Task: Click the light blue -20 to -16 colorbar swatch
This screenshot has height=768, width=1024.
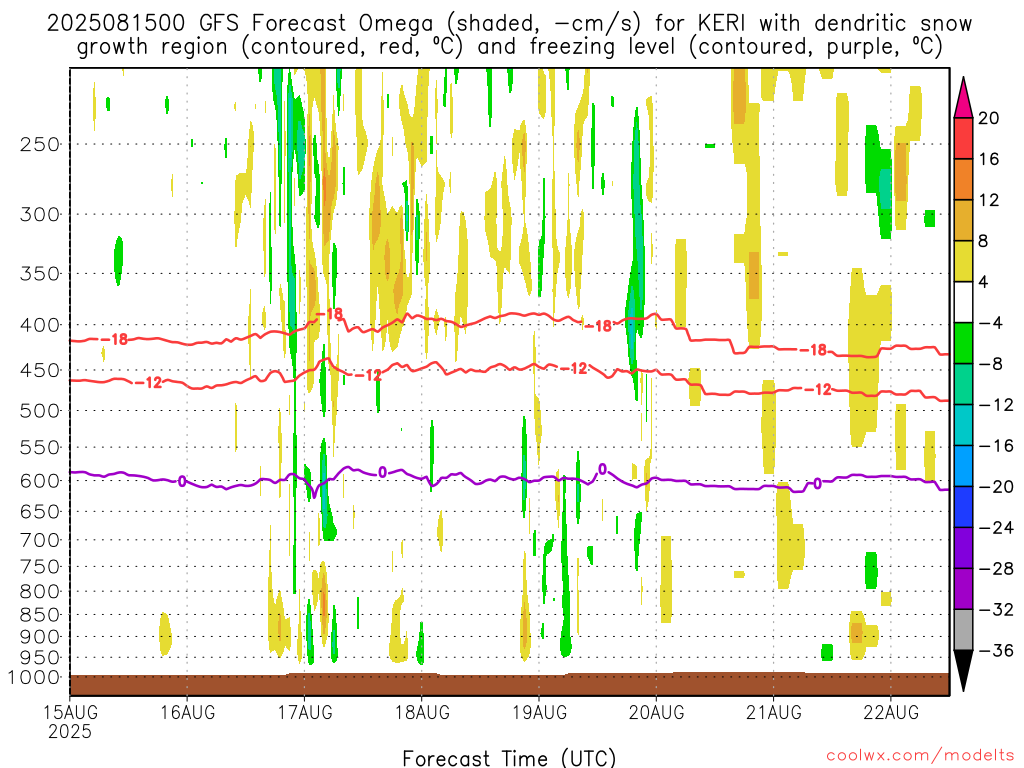Action: [x=963, y=466]
